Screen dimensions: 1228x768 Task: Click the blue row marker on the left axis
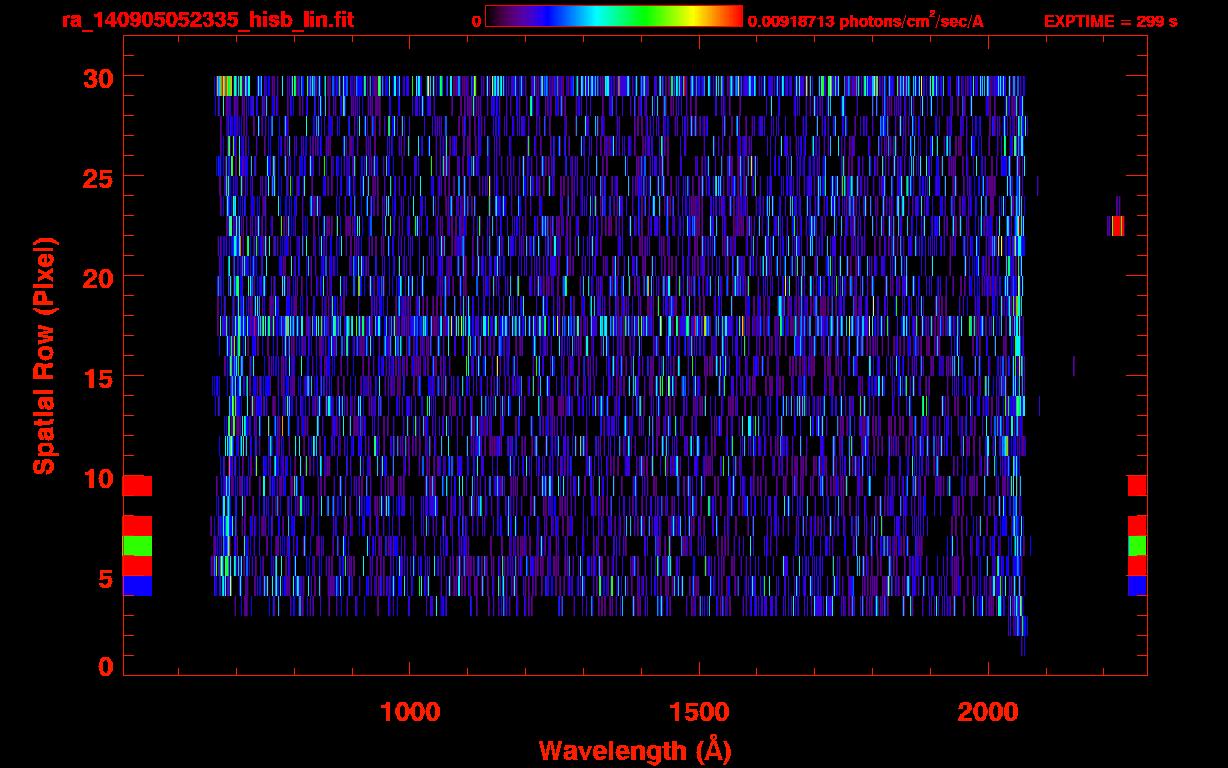coord(137,586)
